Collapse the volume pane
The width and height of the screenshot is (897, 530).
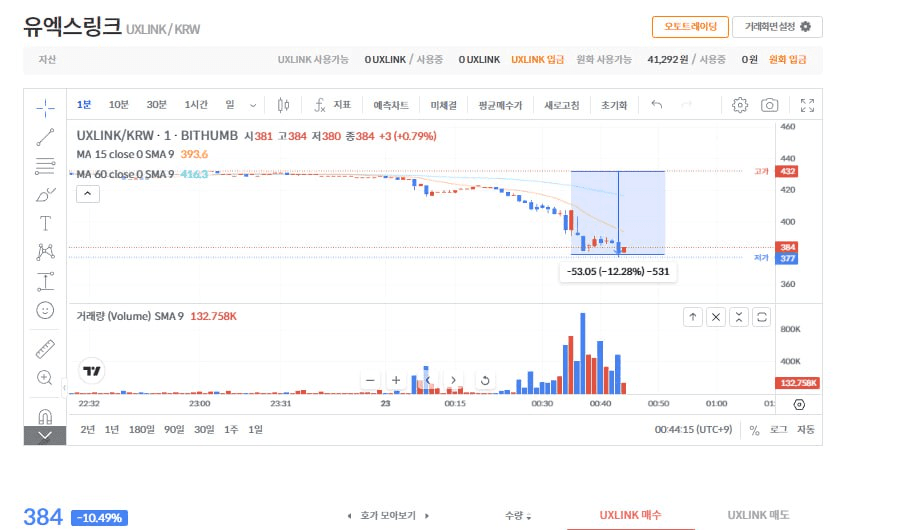739,317
